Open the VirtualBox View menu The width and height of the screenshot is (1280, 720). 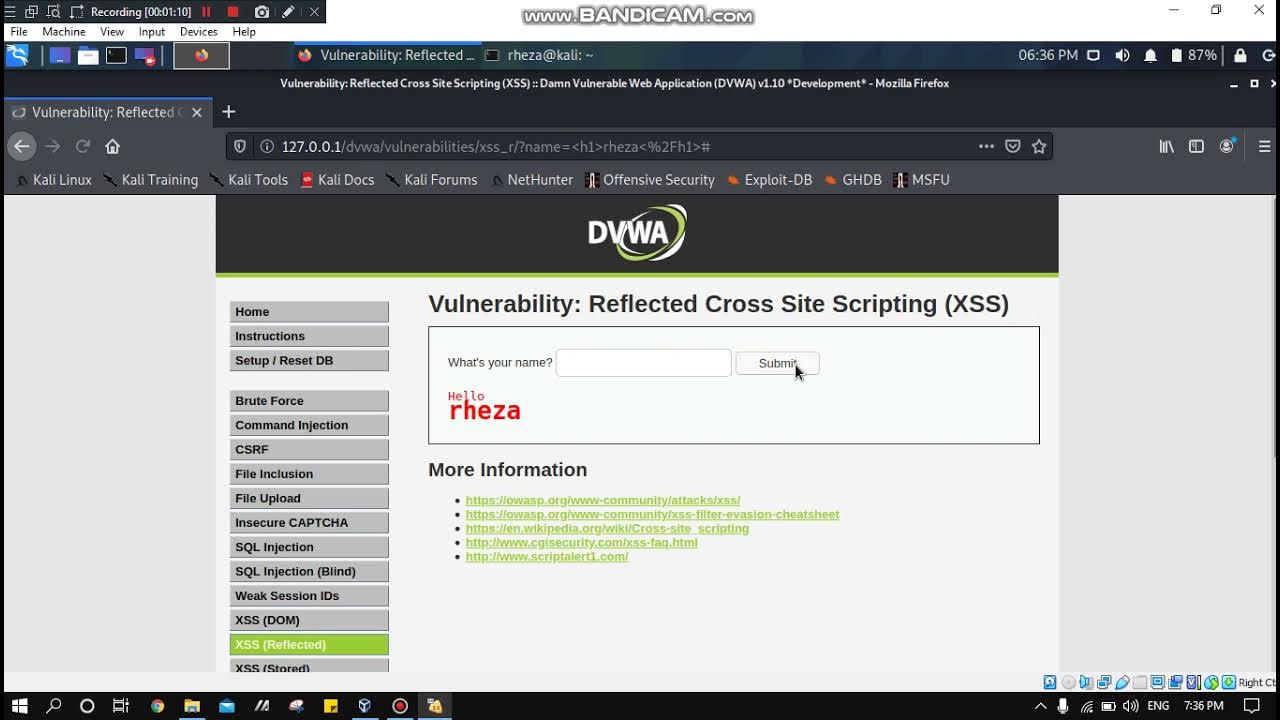tap(112, 32)
